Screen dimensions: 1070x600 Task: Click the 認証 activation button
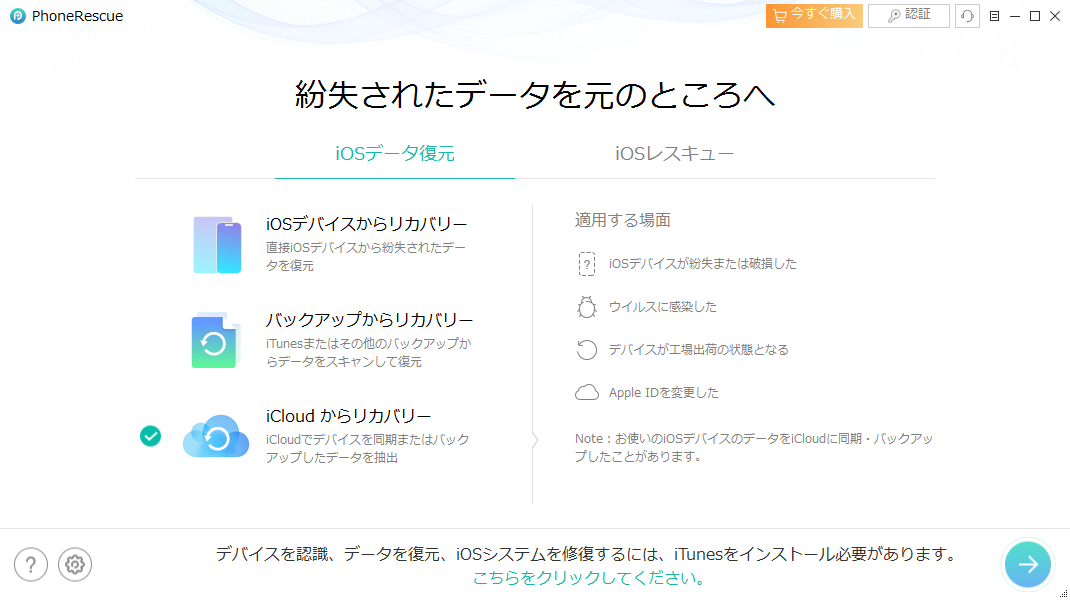pos(908,15)
